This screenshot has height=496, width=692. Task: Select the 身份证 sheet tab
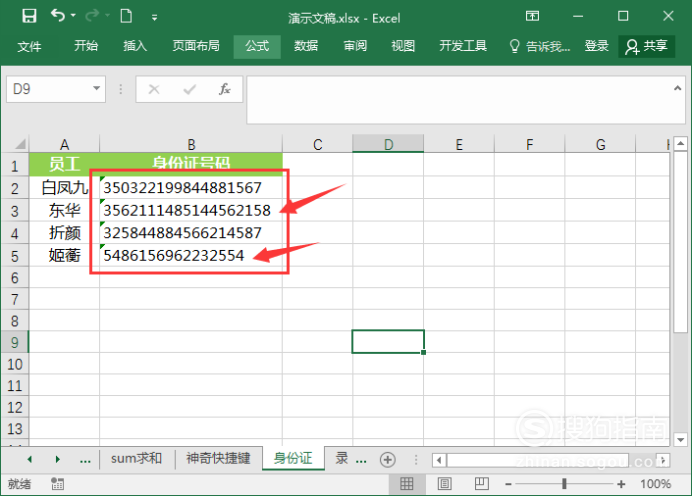click(293, 458)
